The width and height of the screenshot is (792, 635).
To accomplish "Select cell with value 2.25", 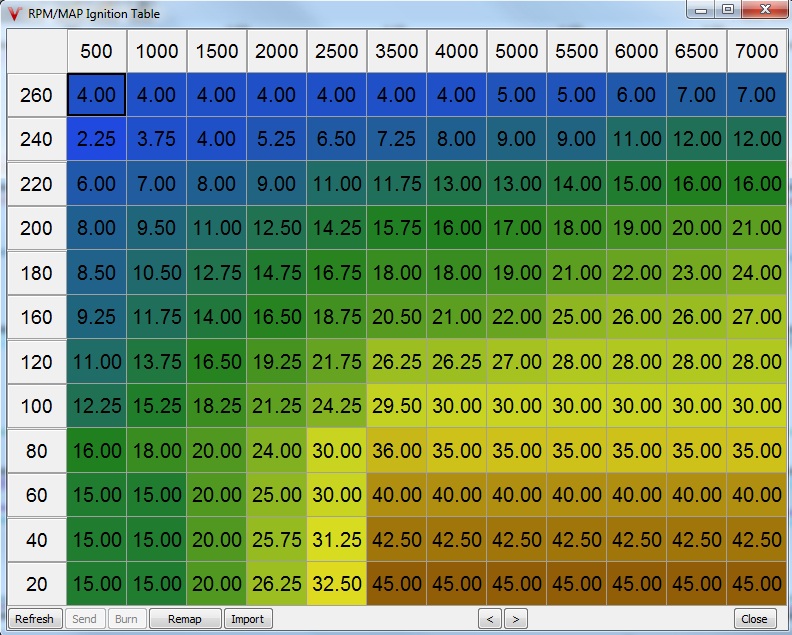I will pyautogui.click(x=96, y=140).
